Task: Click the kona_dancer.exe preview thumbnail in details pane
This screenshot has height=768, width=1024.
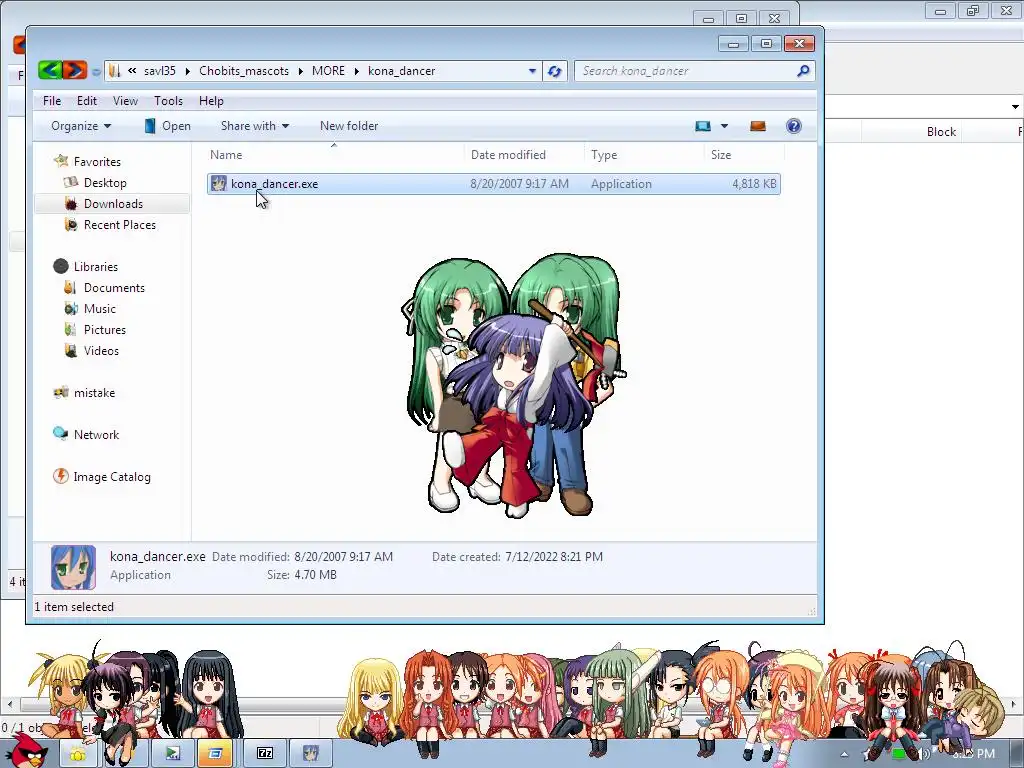Action: pyautogui.click(x=73, y=567)
